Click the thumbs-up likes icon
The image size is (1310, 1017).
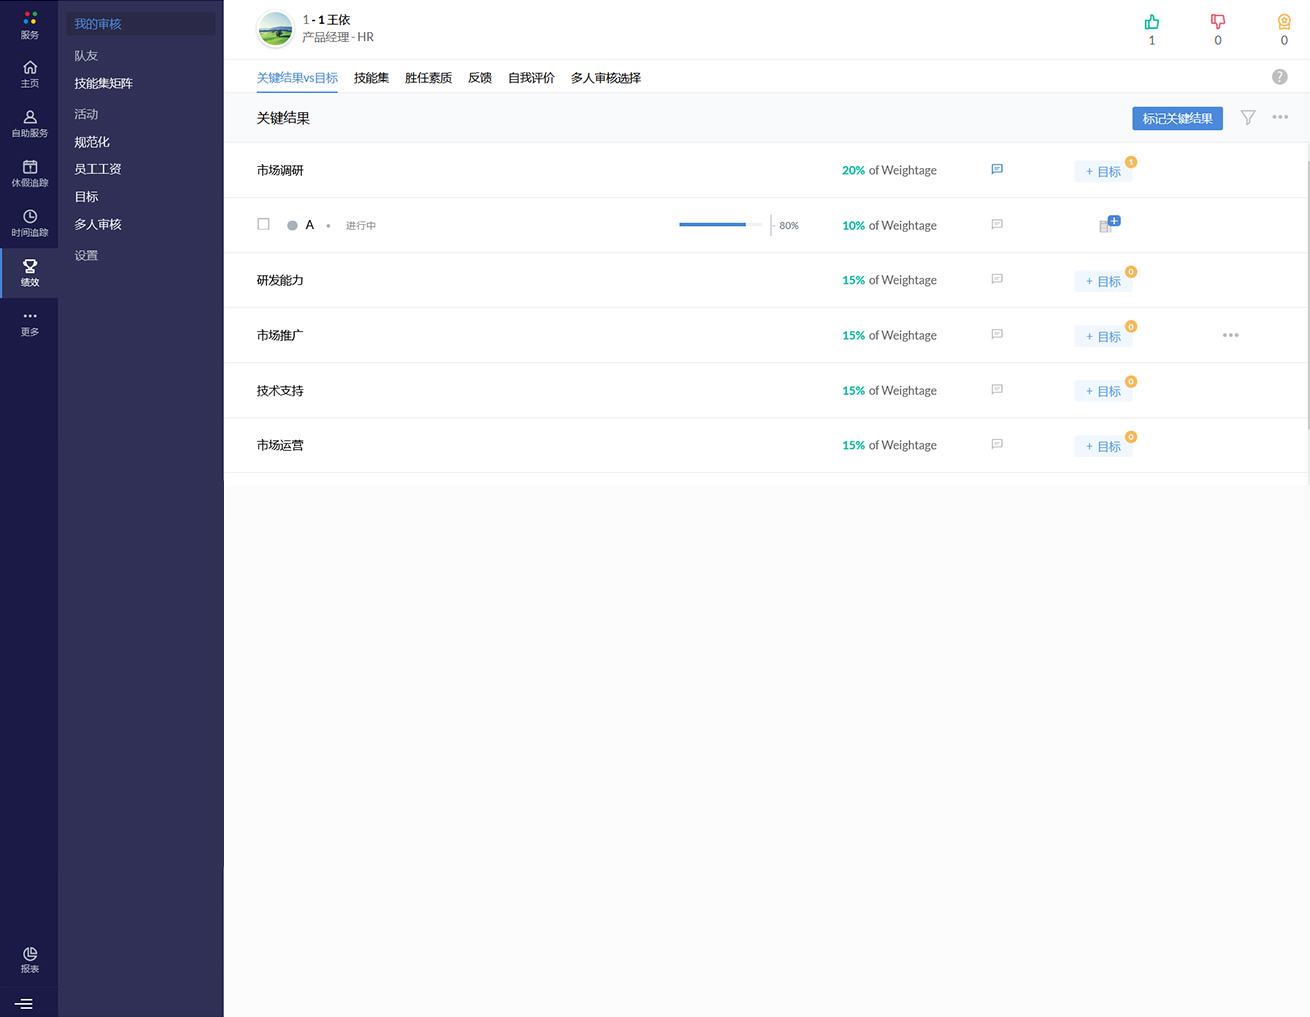click(1152, 22)
